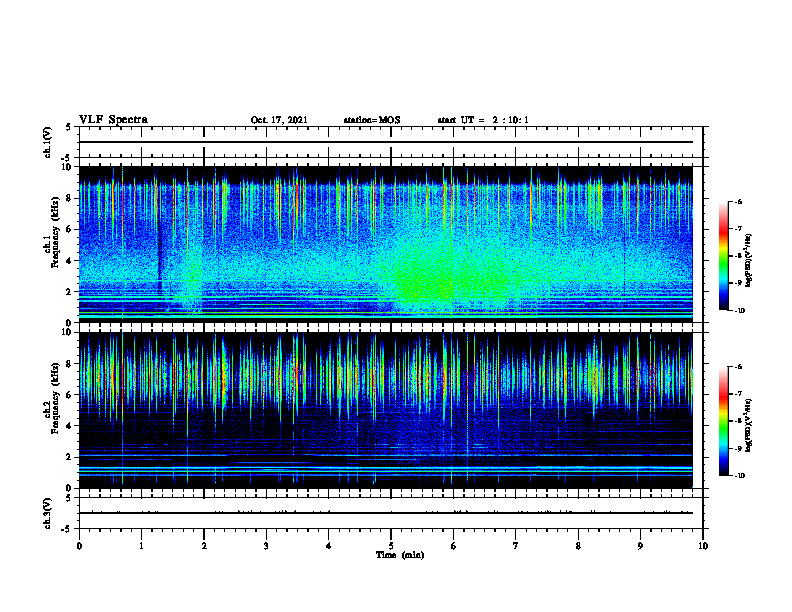The height and width of the screenshot is (612, 792).
Task: Click the 'VLF Spectra' title text
Action: [113, 120]
